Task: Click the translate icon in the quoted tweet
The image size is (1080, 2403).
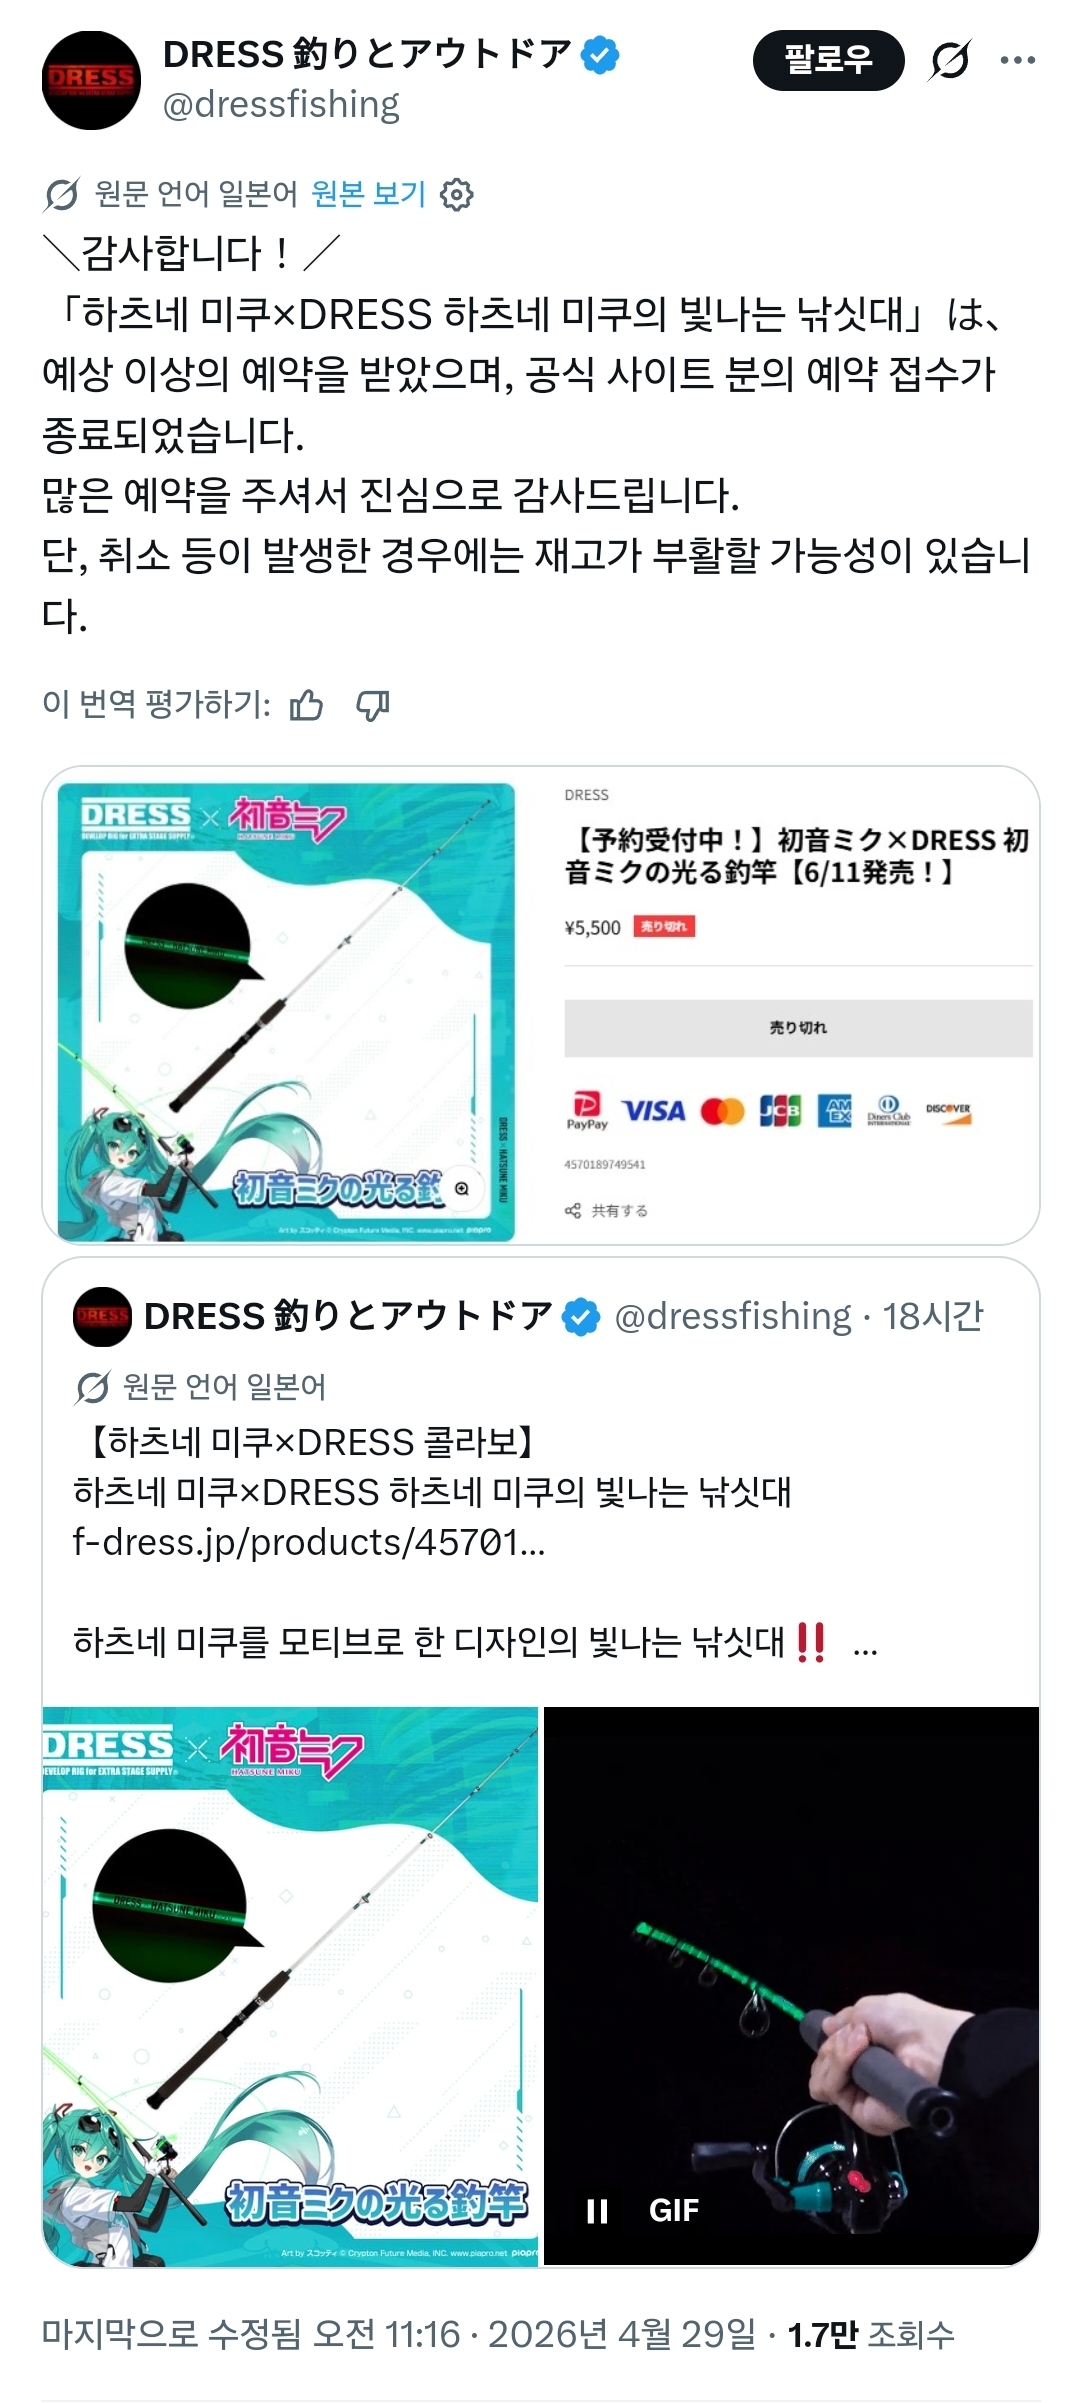Action: [x=92, y=1388]
